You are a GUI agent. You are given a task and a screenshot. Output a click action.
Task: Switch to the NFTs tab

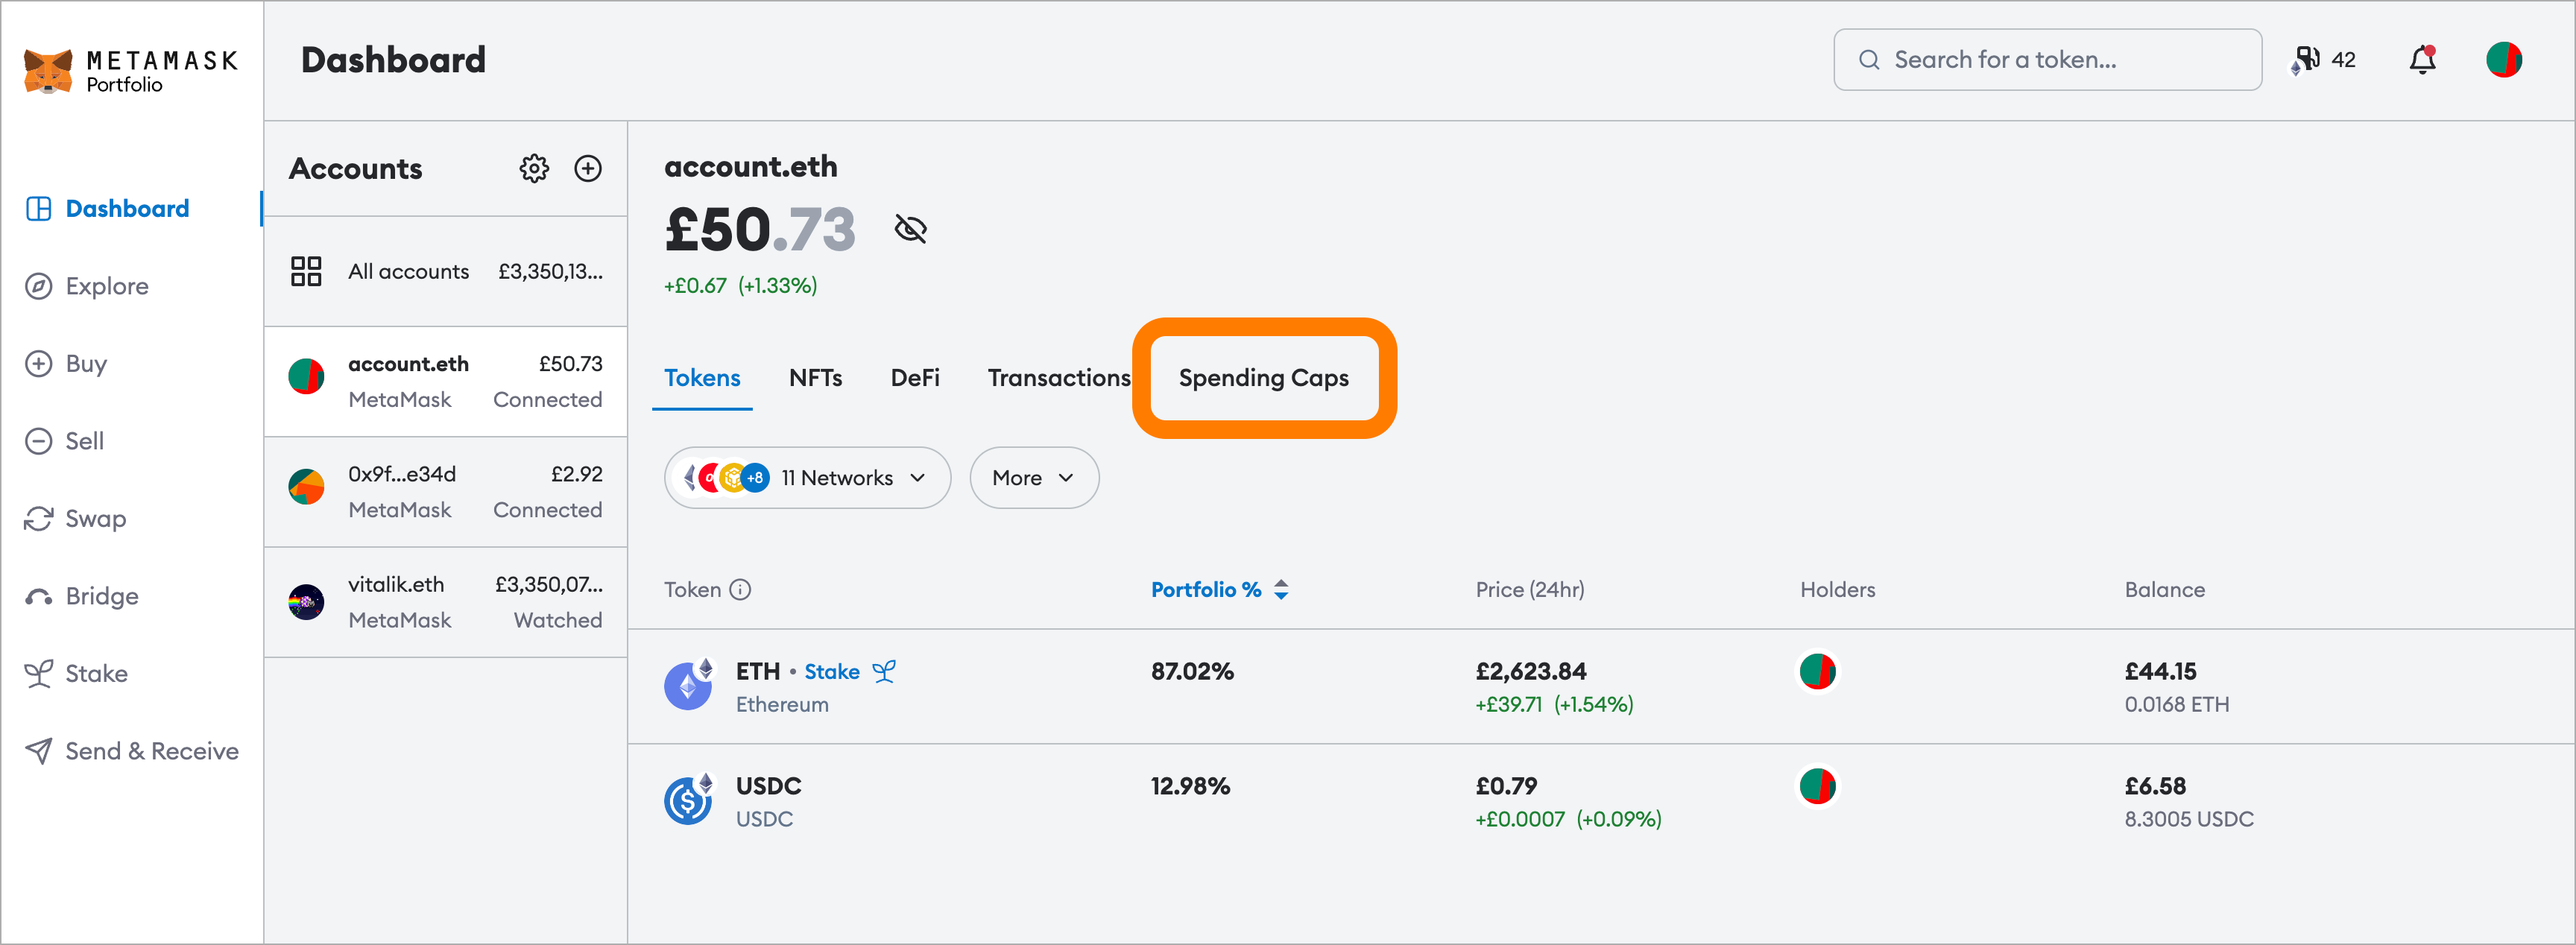[x=815, y=378]
